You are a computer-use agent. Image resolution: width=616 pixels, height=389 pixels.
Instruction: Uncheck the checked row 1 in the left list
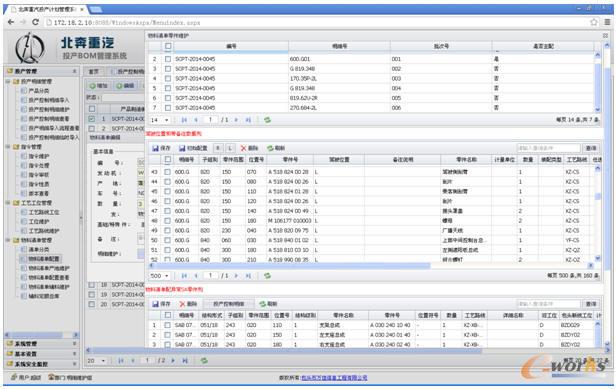point(92,119)
